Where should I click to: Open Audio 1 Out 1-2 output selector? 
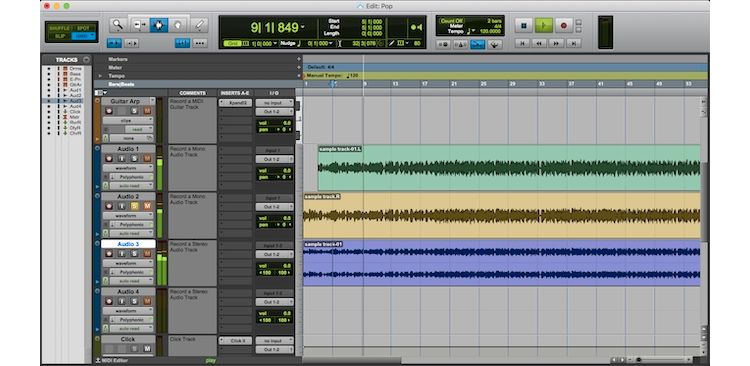pyautogui.click(x=275, y=159)
